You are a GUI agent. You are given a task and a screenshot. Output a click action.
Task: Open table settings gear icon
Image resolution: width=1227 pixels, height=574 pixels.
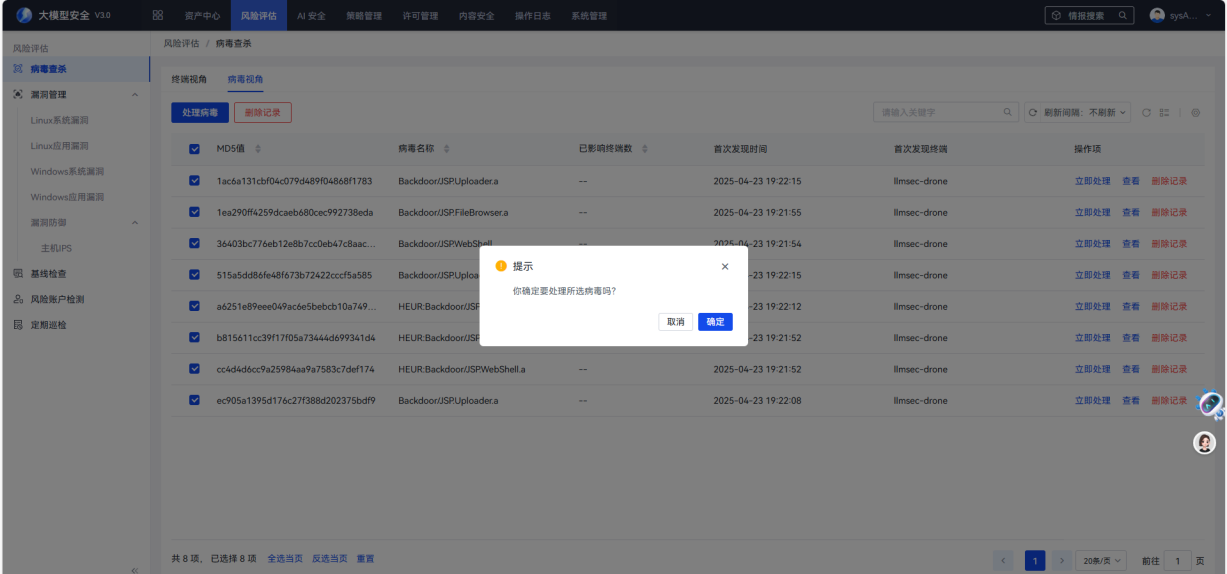[x=1195, y=113]
